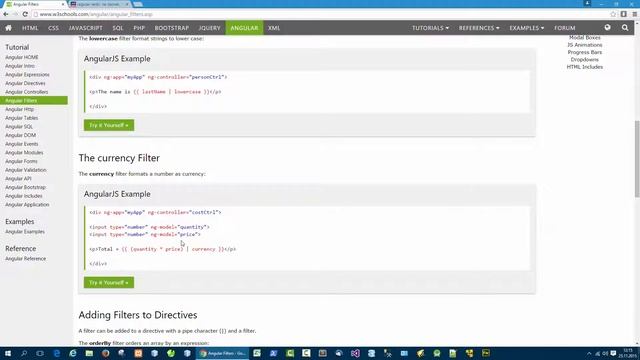Open Angular Expressions in sidebar
Screen dimensions: 640x360
coord(27,75)
